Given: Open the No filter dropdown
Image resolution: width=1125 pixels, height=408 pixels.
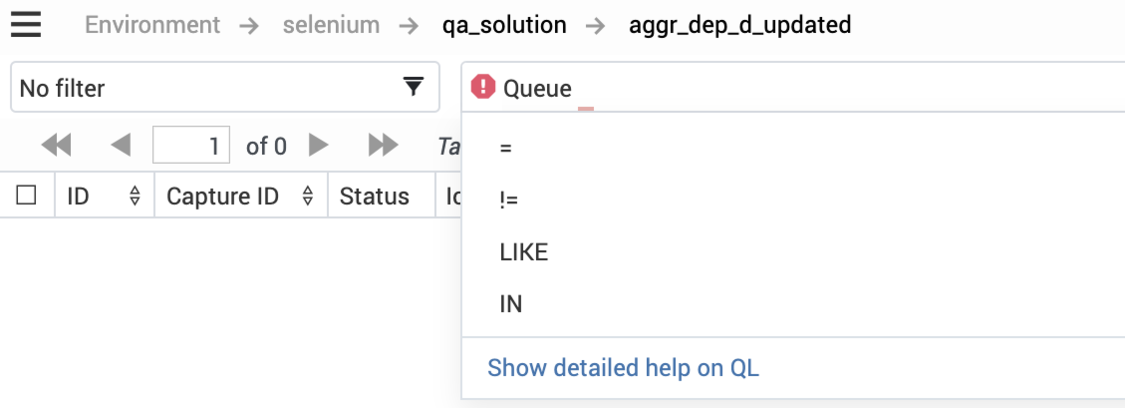Looking at the screenshot, I should 225,87.
